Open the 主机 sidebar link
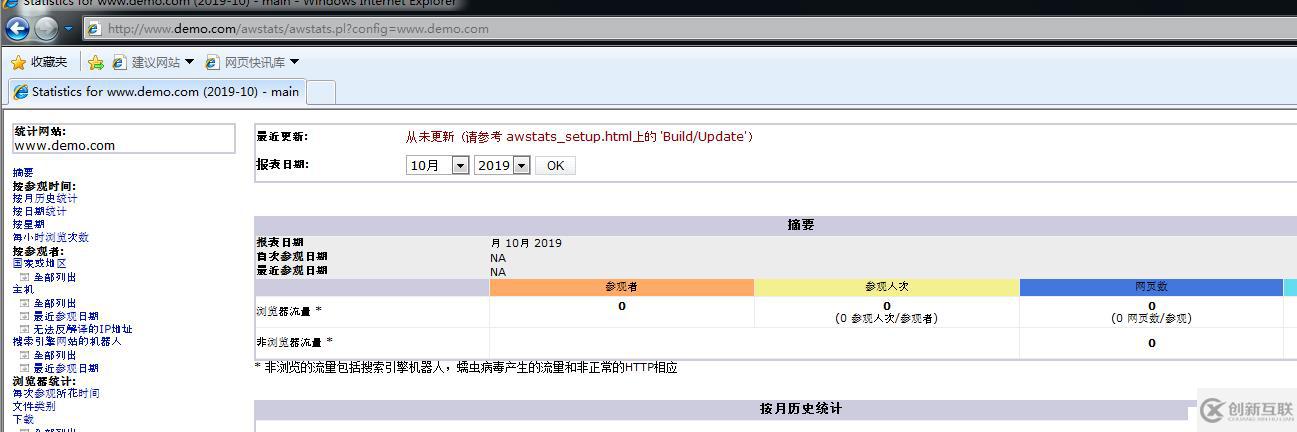Viewport: 1297px width, 432px height. [23, 290]
